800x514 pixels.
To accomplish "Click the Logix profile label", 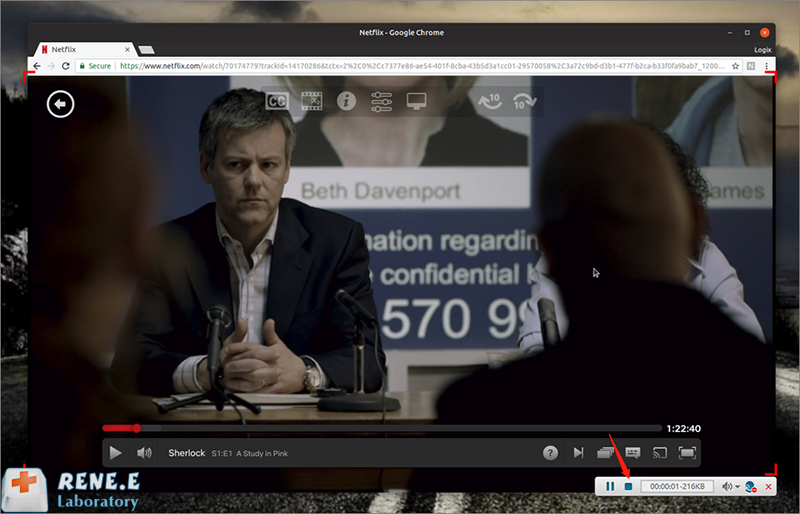I will point(762,50).
